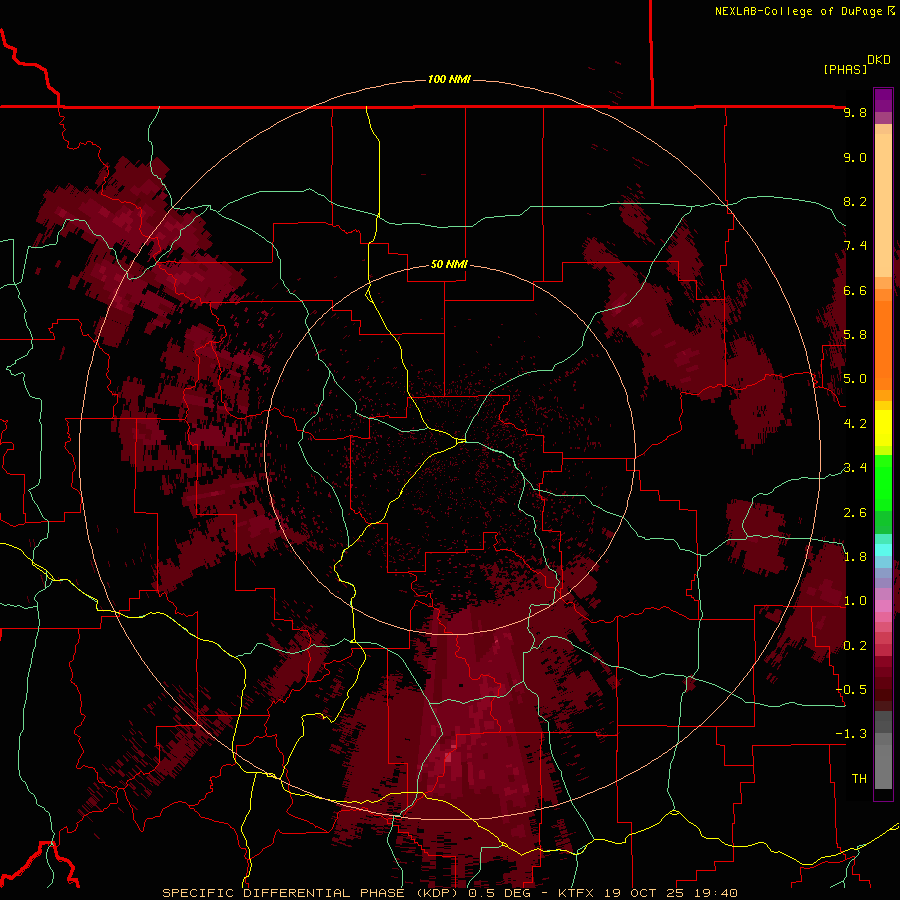
Task: Click the 50 NMI range ring label
Action: [449, 265]
